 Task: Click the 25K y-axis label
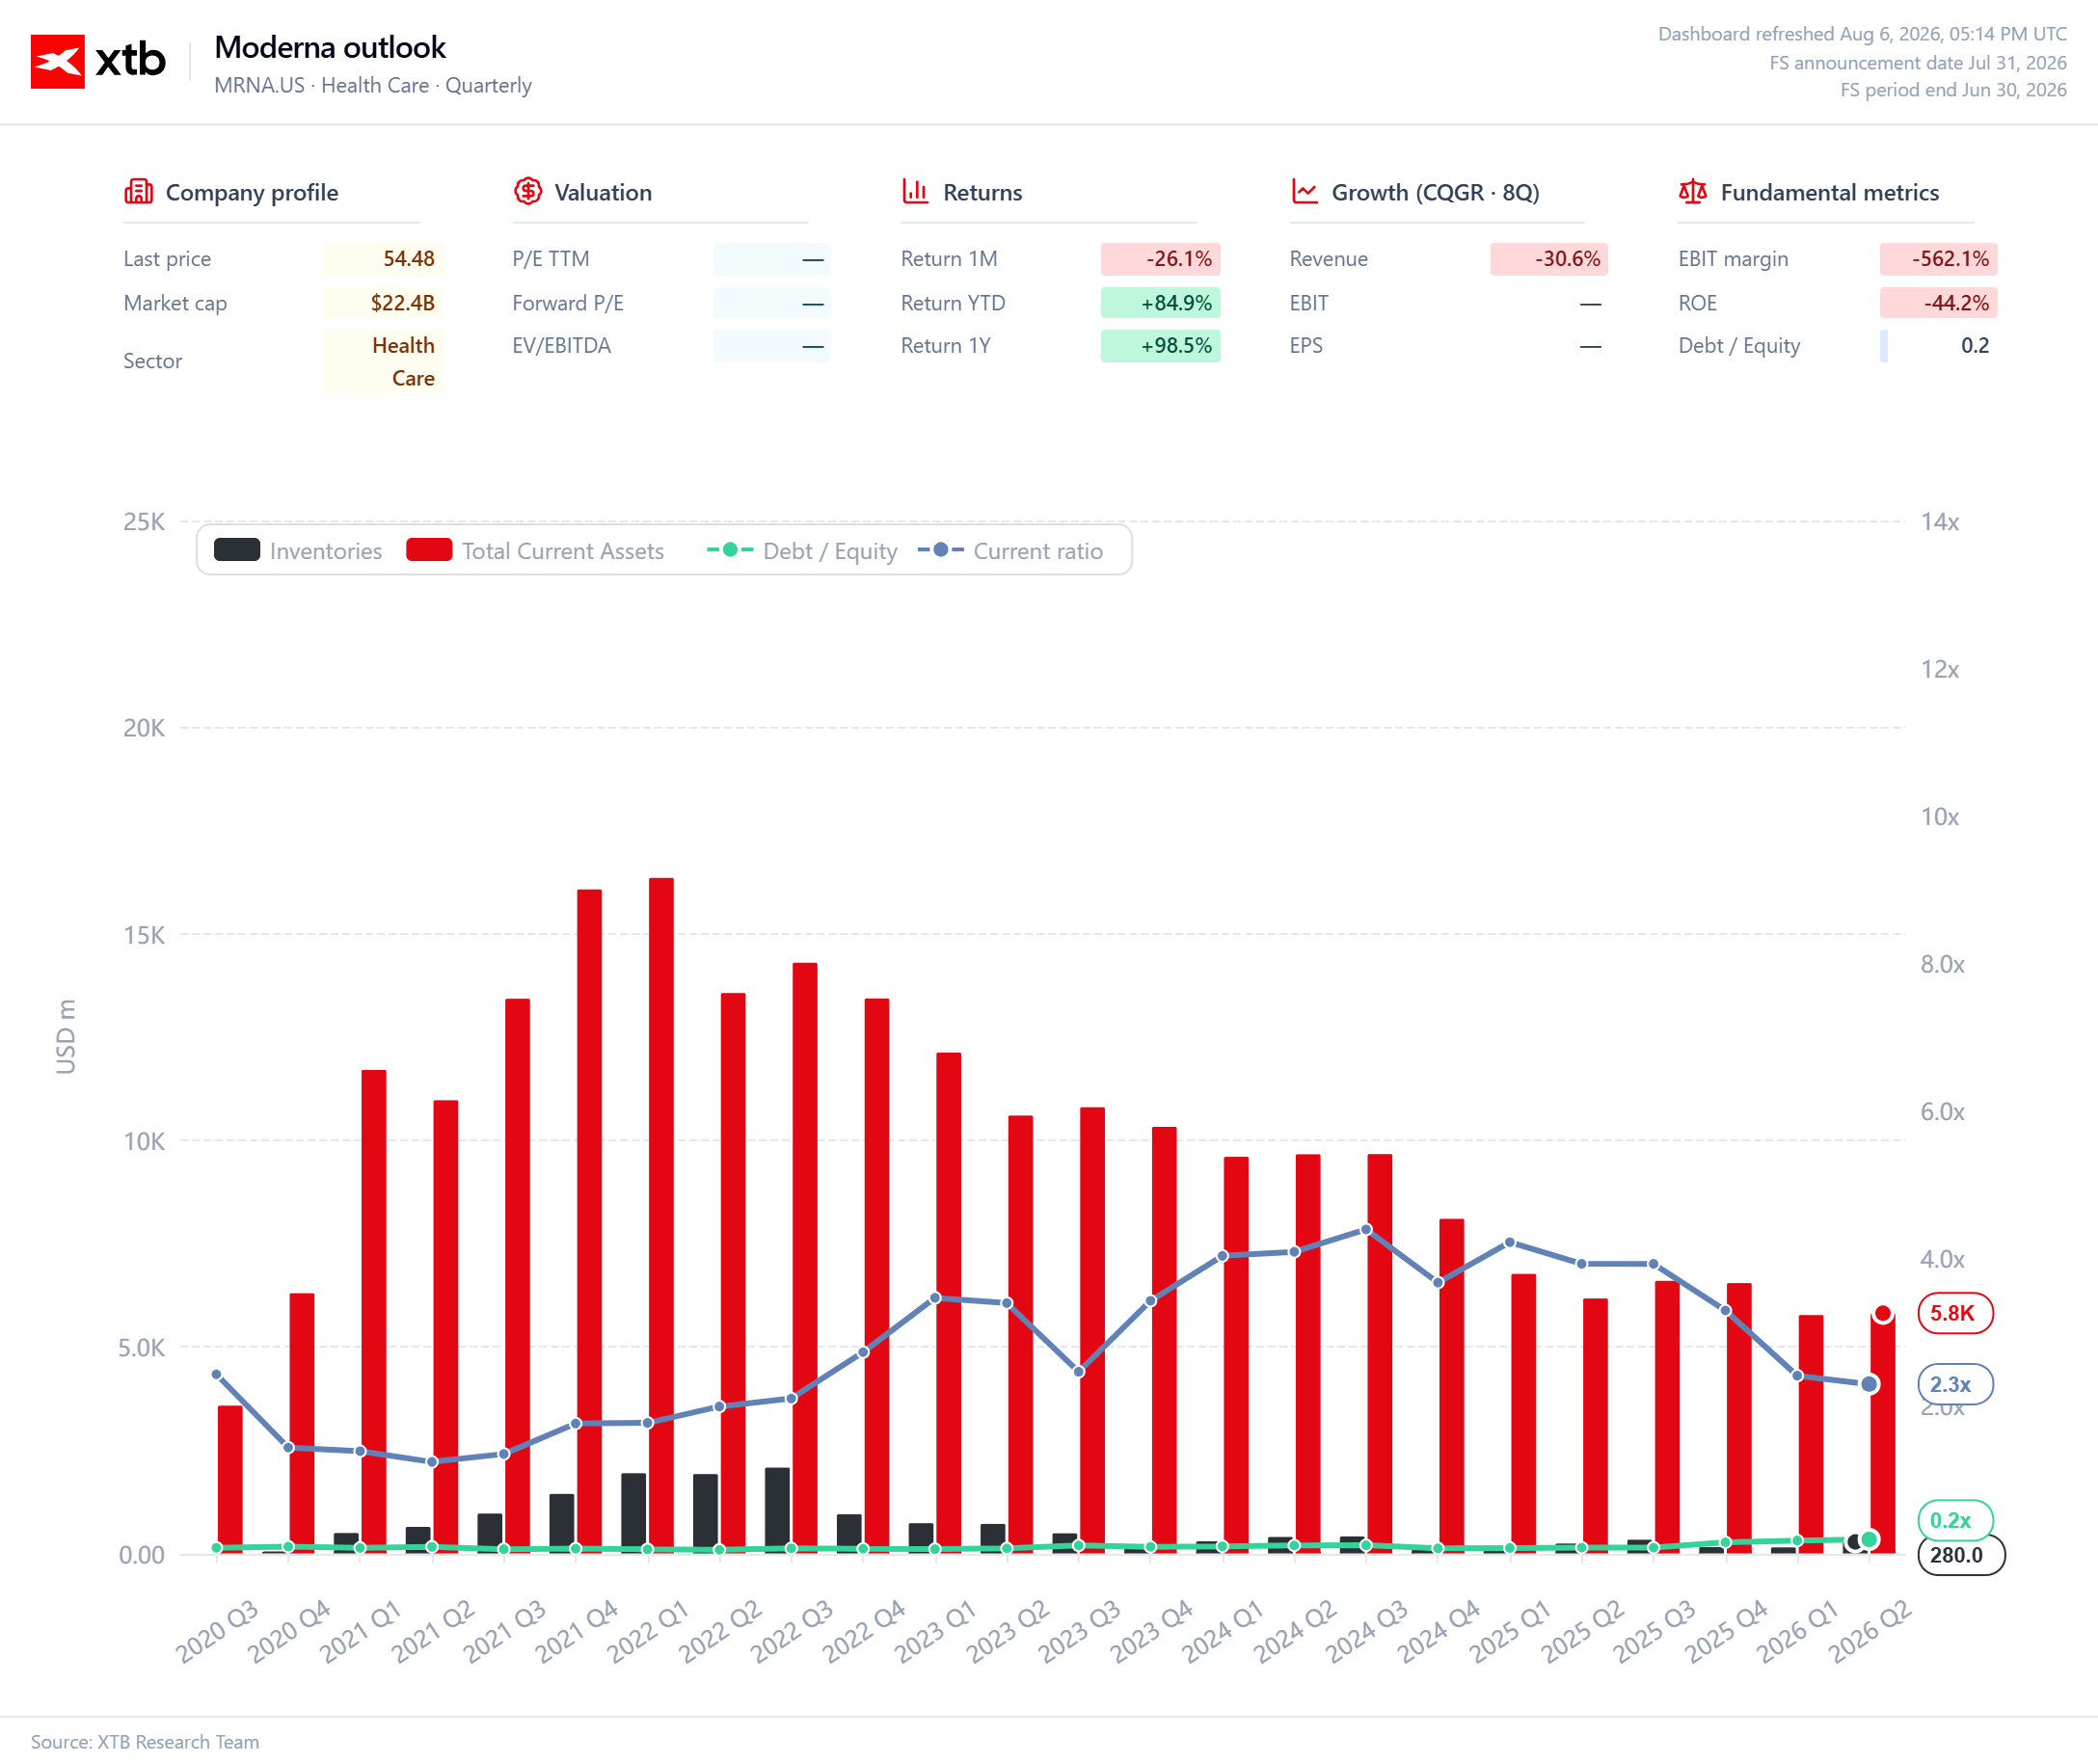click(x=144, y=522)
